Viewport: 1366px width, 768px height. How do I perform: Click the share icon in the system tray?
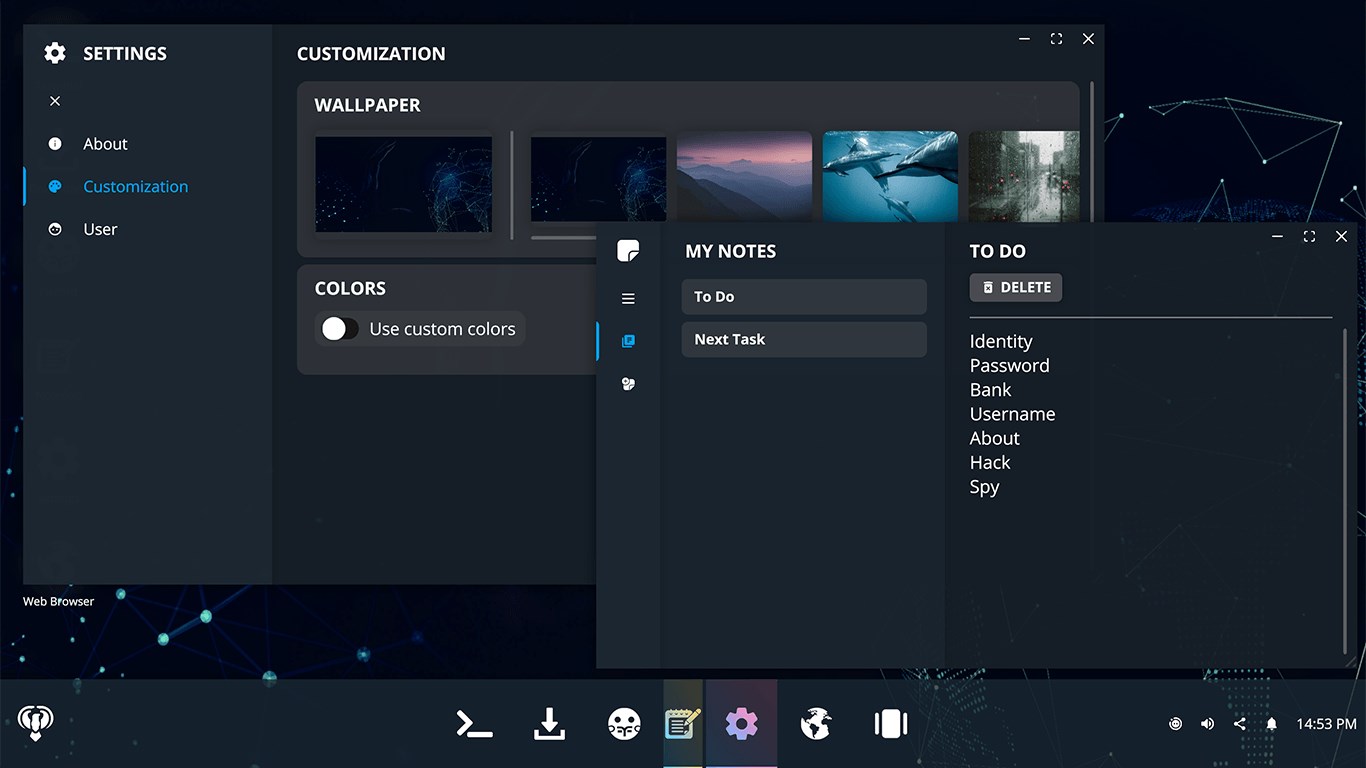1240,724
